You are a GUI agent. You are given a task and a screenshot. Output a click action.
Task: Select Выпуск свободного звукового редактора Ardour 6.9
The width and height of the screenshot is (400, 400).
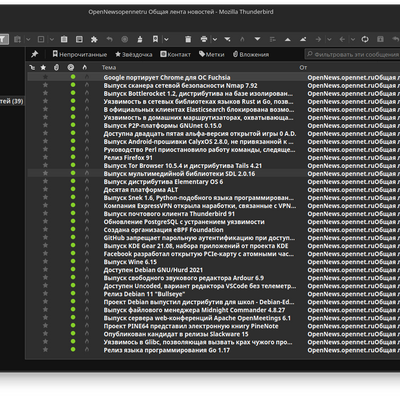214,278
